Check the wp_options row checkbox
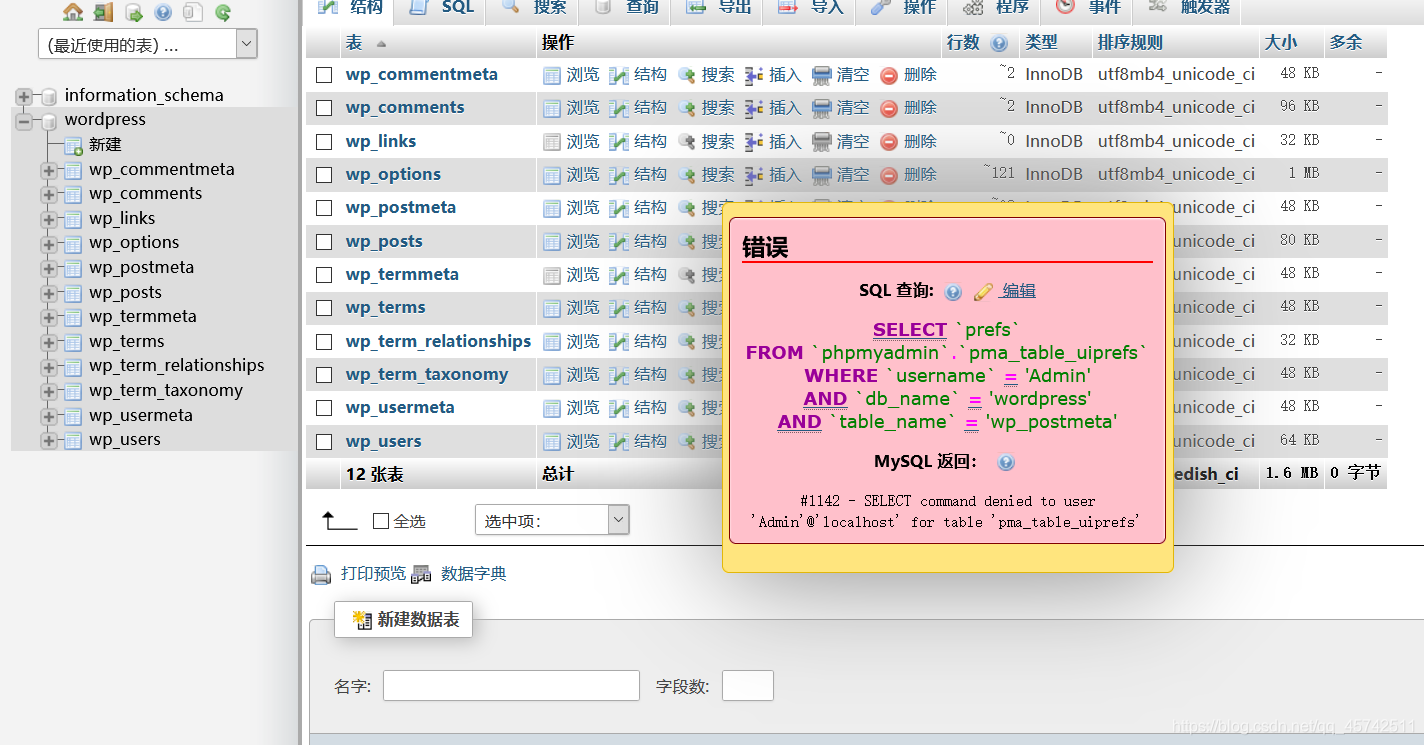This screenshot has height=745, width=1424. [x=324, y=175]
